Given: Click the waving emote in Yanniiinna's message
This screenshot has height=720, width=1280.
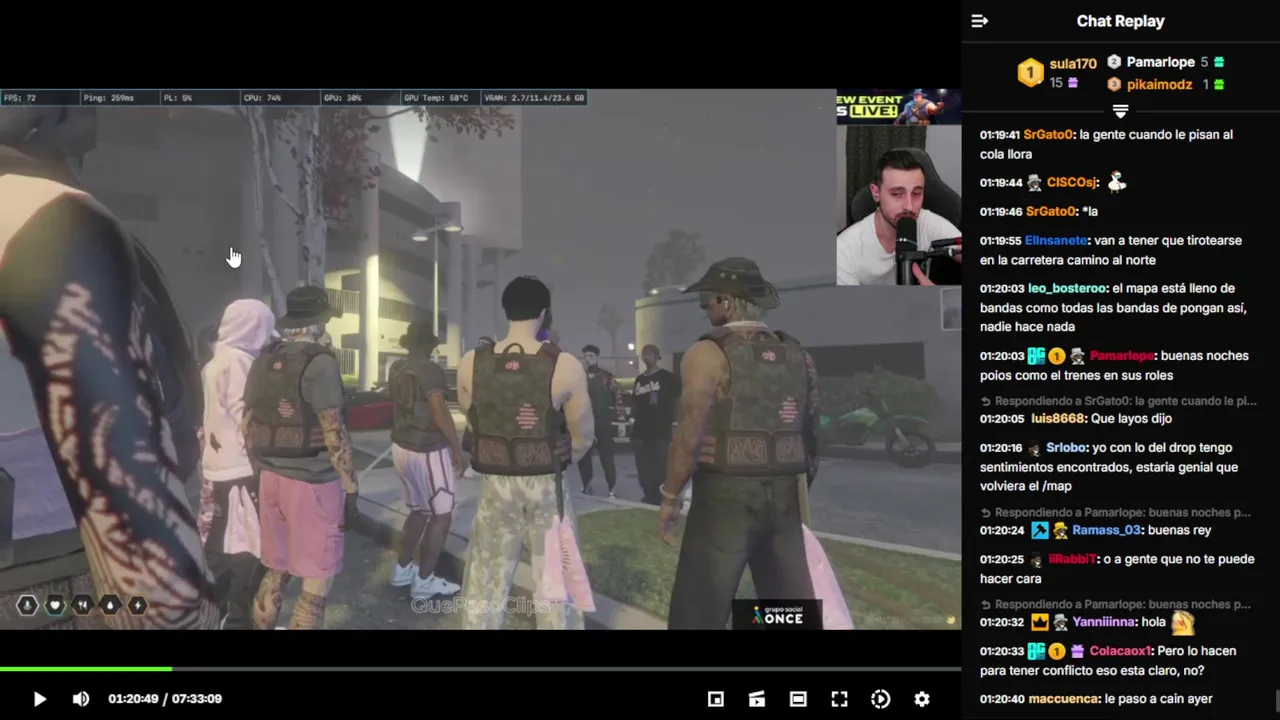Looking at the screenshot, I should tap(1183, 622).
